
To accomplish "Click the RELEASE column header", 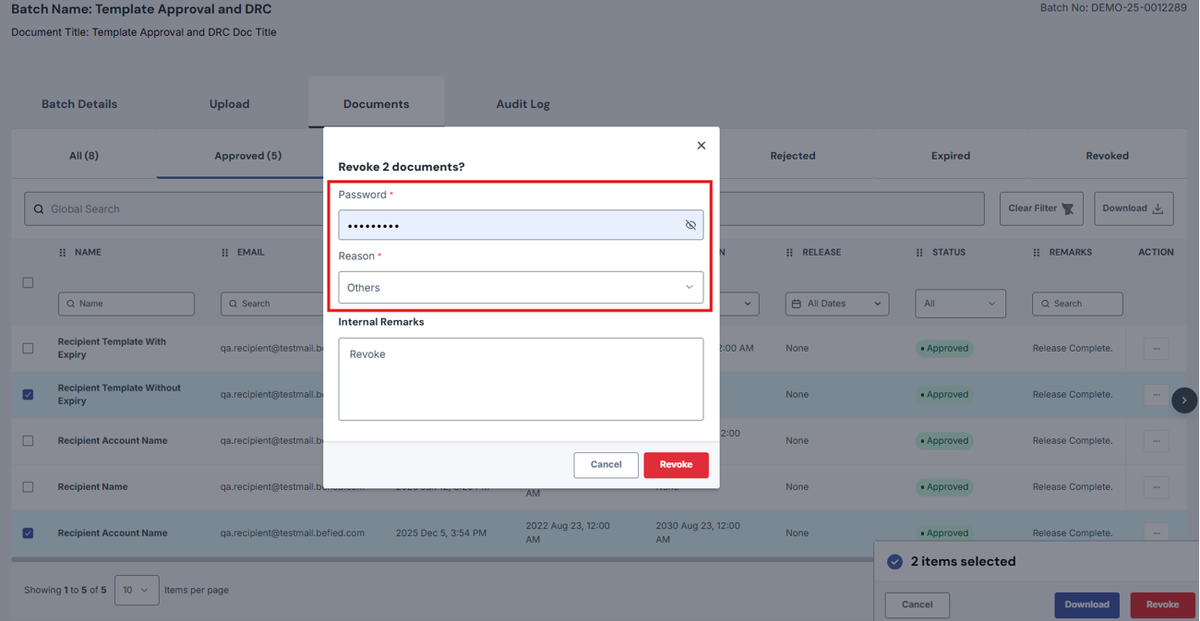I will pos(821,253).
